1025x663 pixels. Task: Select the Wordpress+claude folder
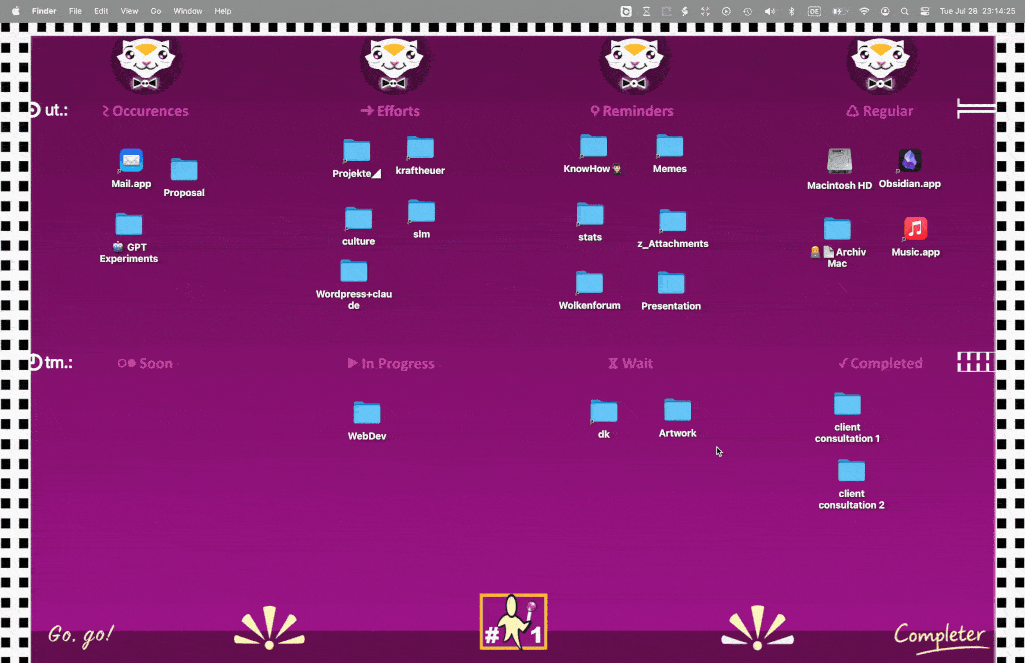[354, 271]
